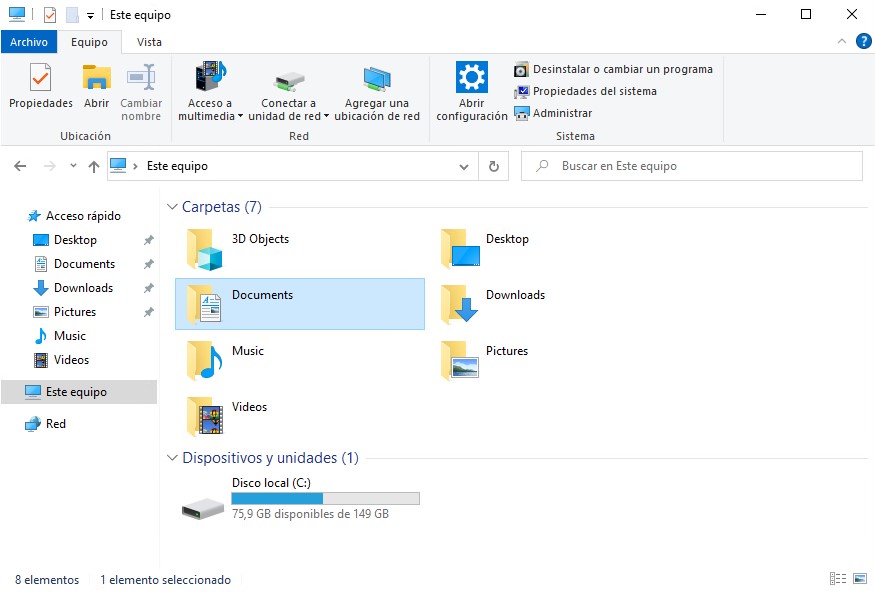875x592 pixels.
Task: Switch to large icons view in status bar
Action: coord(858,579)
